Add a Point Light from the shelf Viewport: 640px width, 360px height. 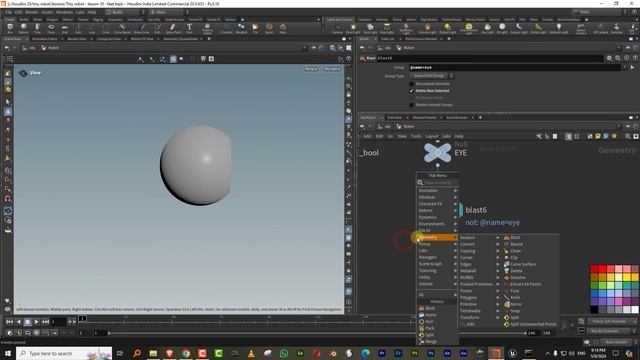click(353, 28)
